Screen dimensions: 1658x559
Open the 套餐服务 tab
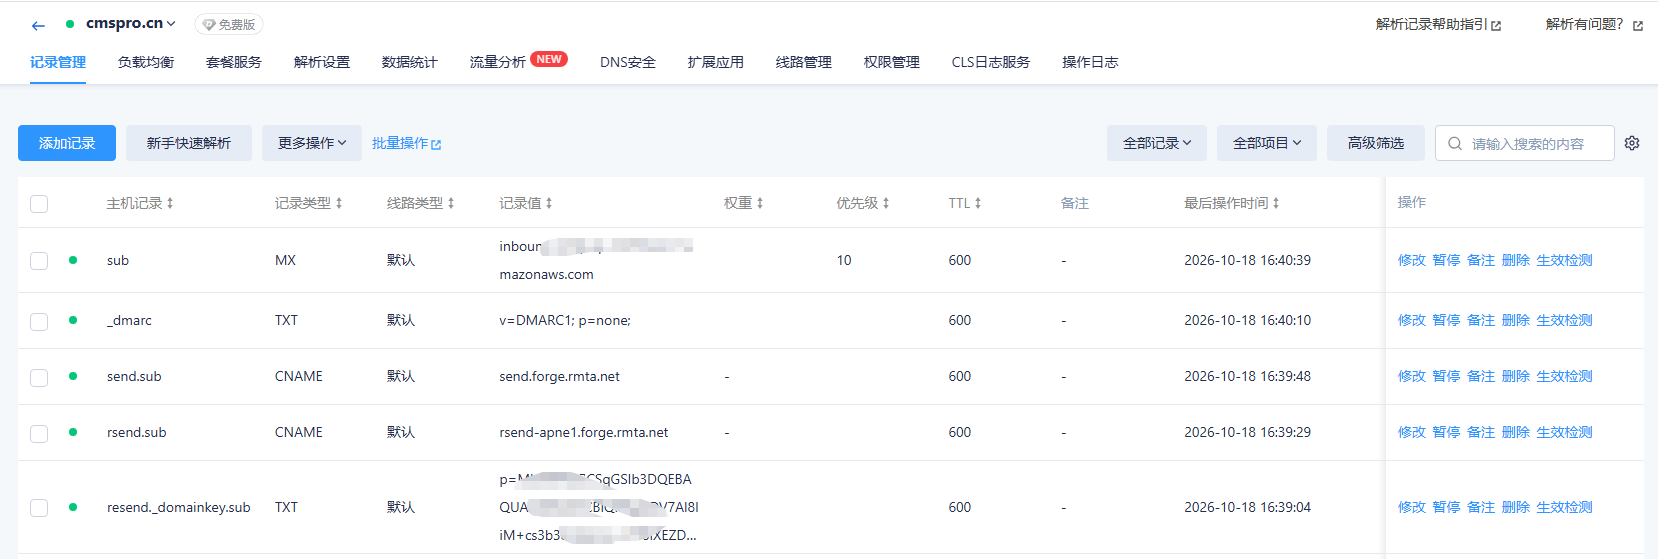(234, 62)
